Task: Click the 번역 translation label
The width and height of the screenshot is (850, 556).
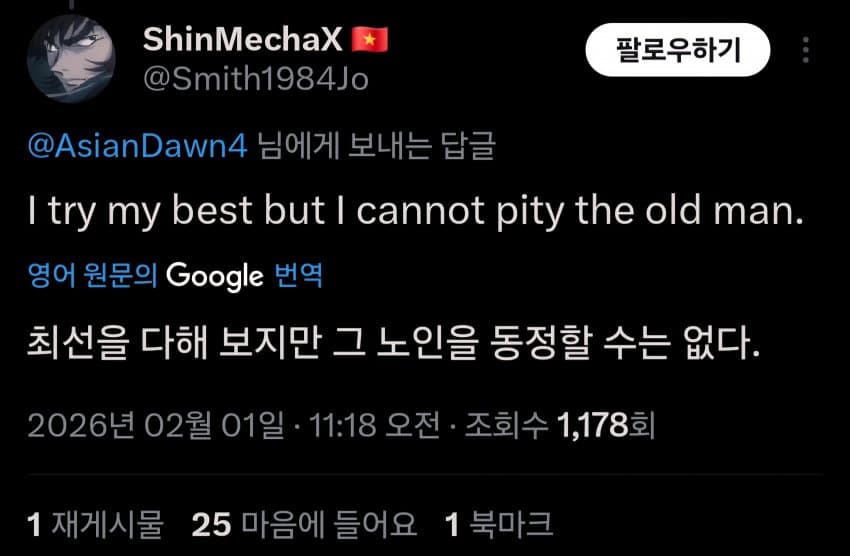Action: pyautogui.click(x=299, y=275)
